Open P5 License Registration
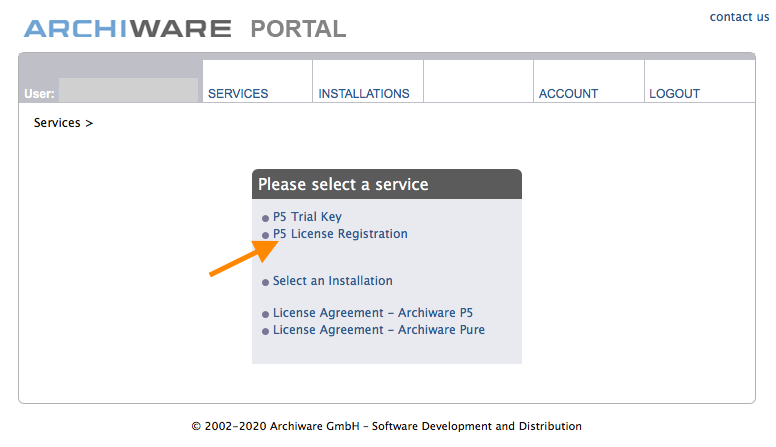 pos(340,234)
